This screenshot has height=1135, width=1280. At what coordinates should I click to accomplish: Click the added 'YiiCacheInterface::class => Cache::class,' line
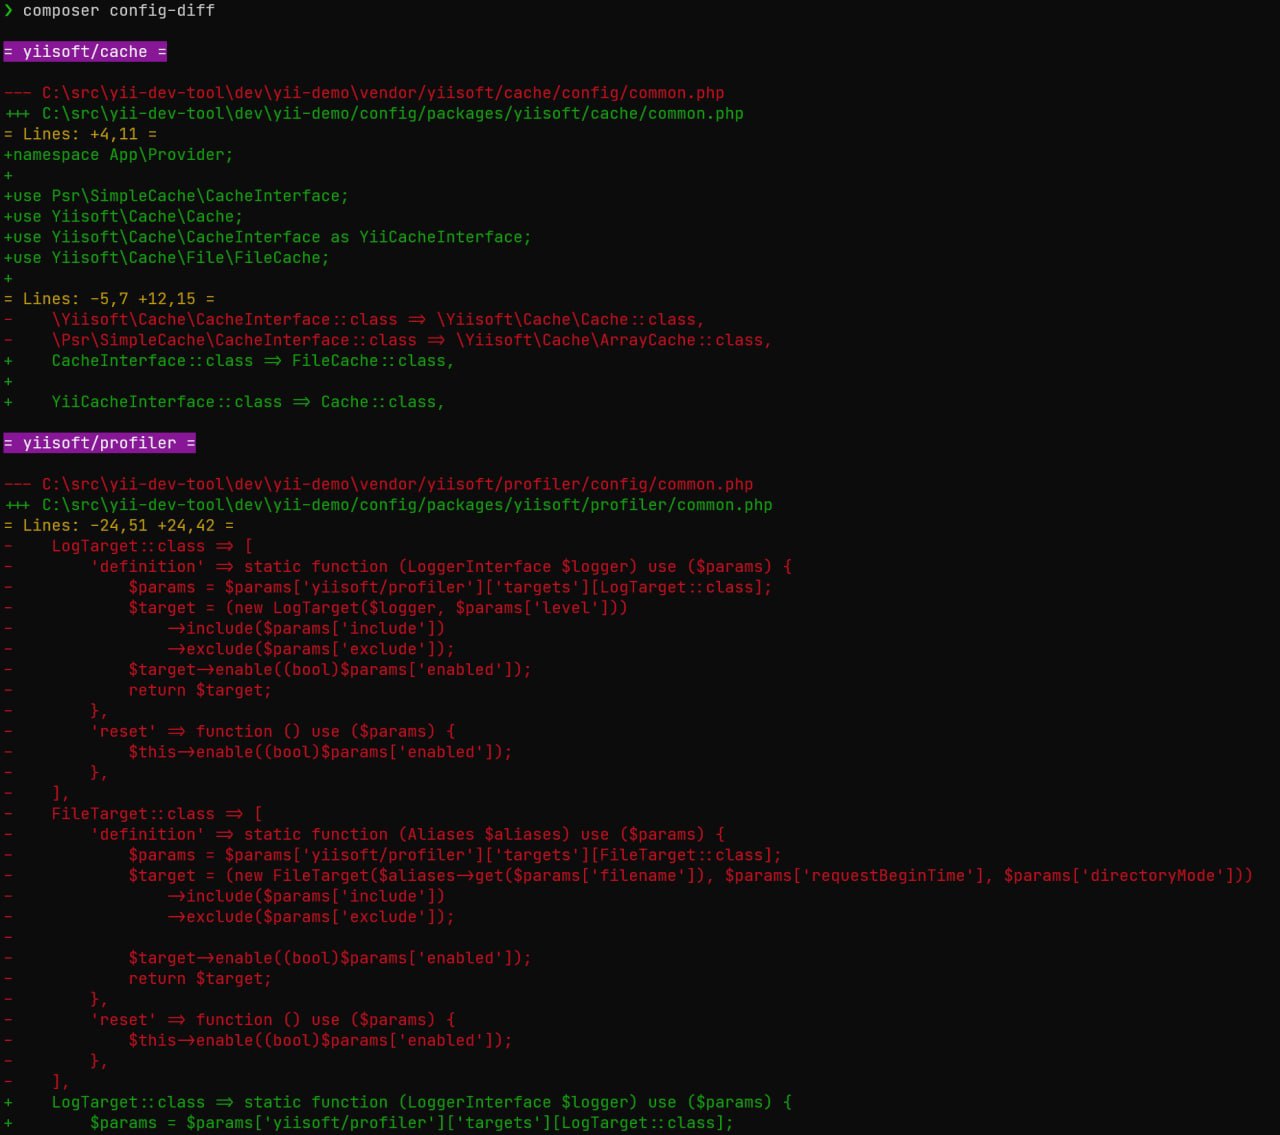pyautogui.click(x=224, y=402)
